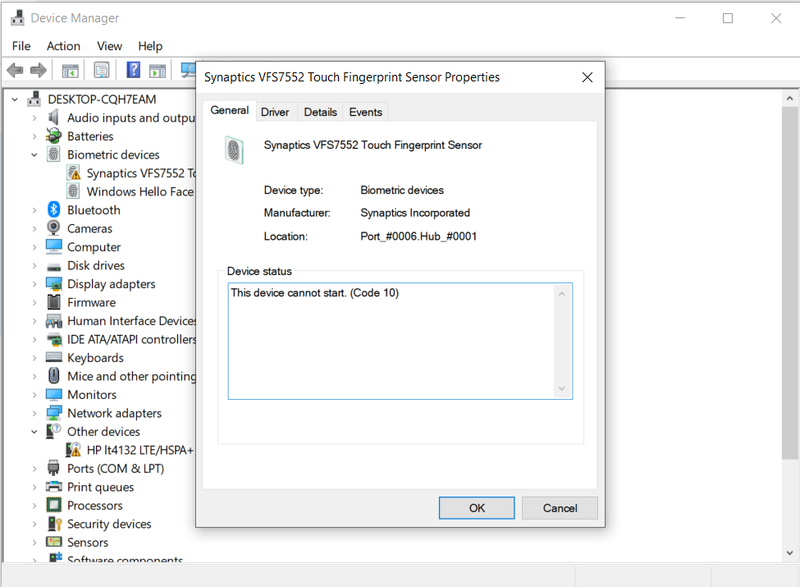Screen dimensions: 800x587
Task: Select the General tab
Action: 230,110
